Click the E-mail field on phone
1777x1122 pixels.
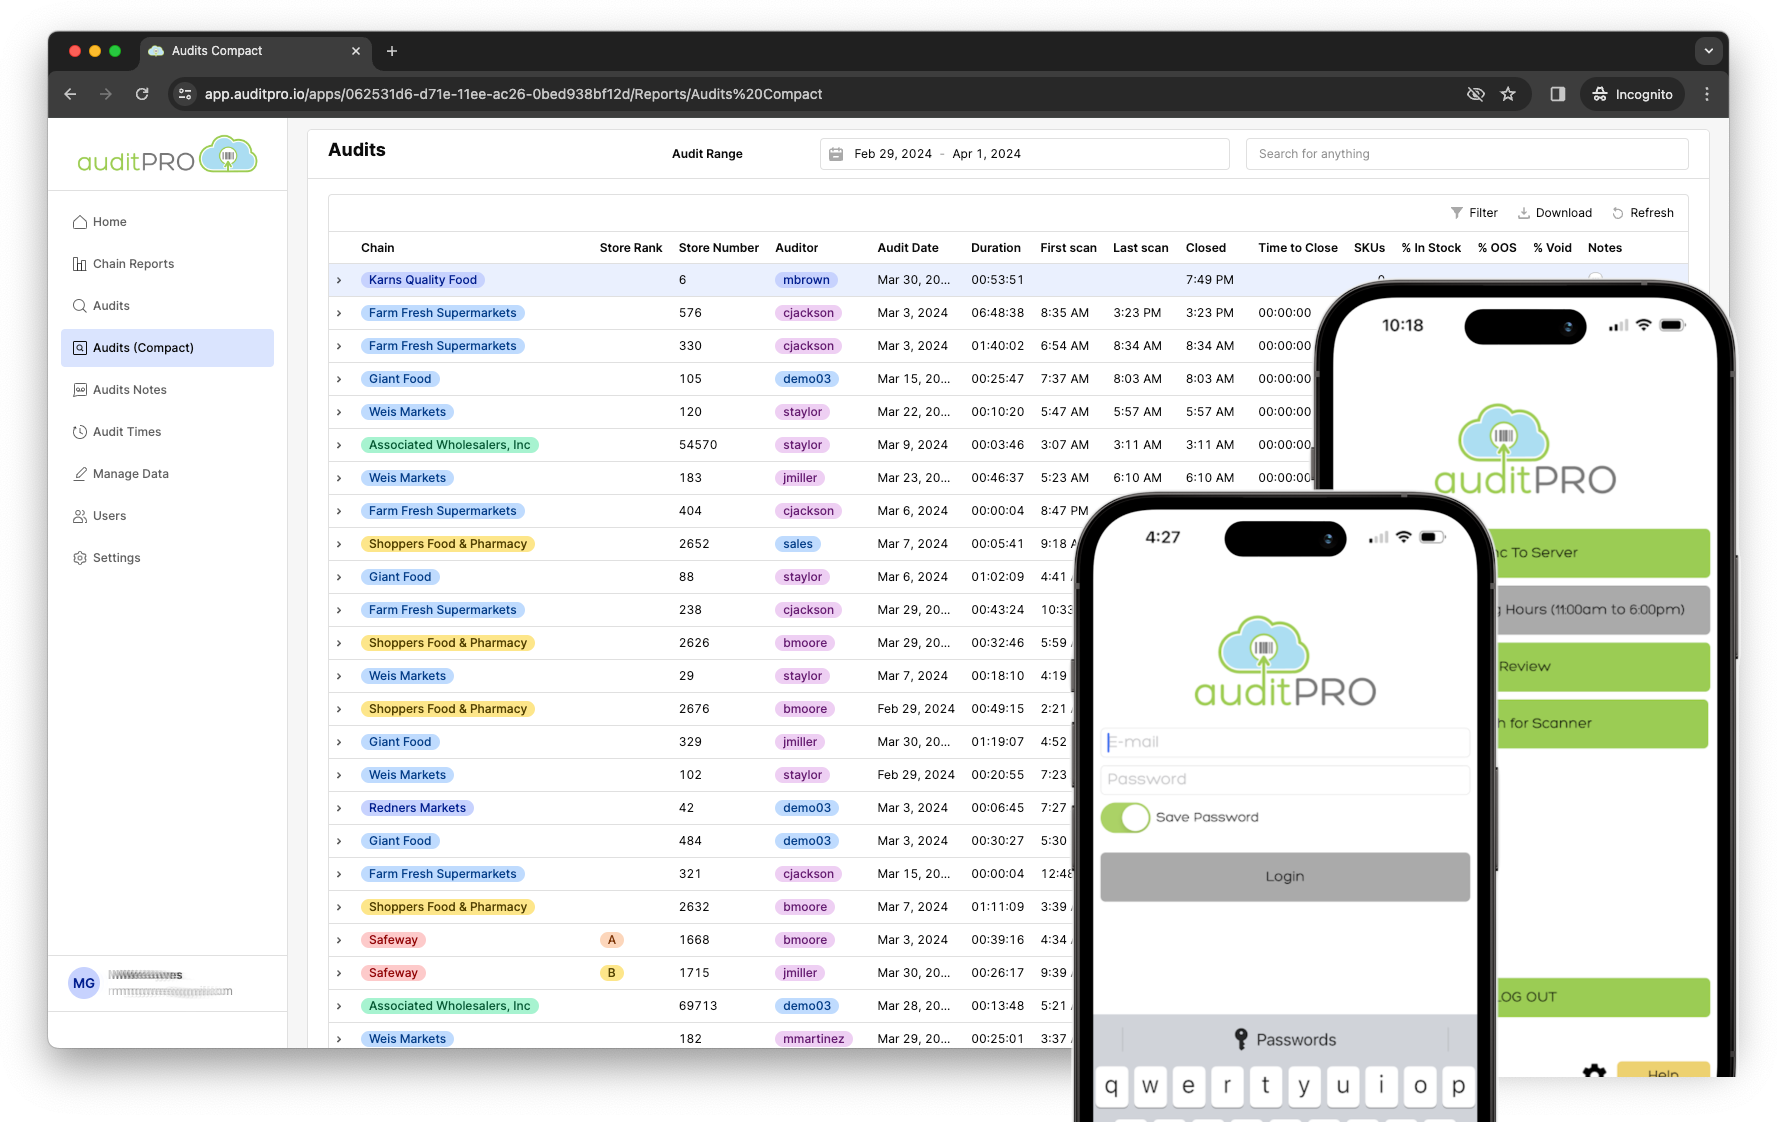coord(1285,742)
